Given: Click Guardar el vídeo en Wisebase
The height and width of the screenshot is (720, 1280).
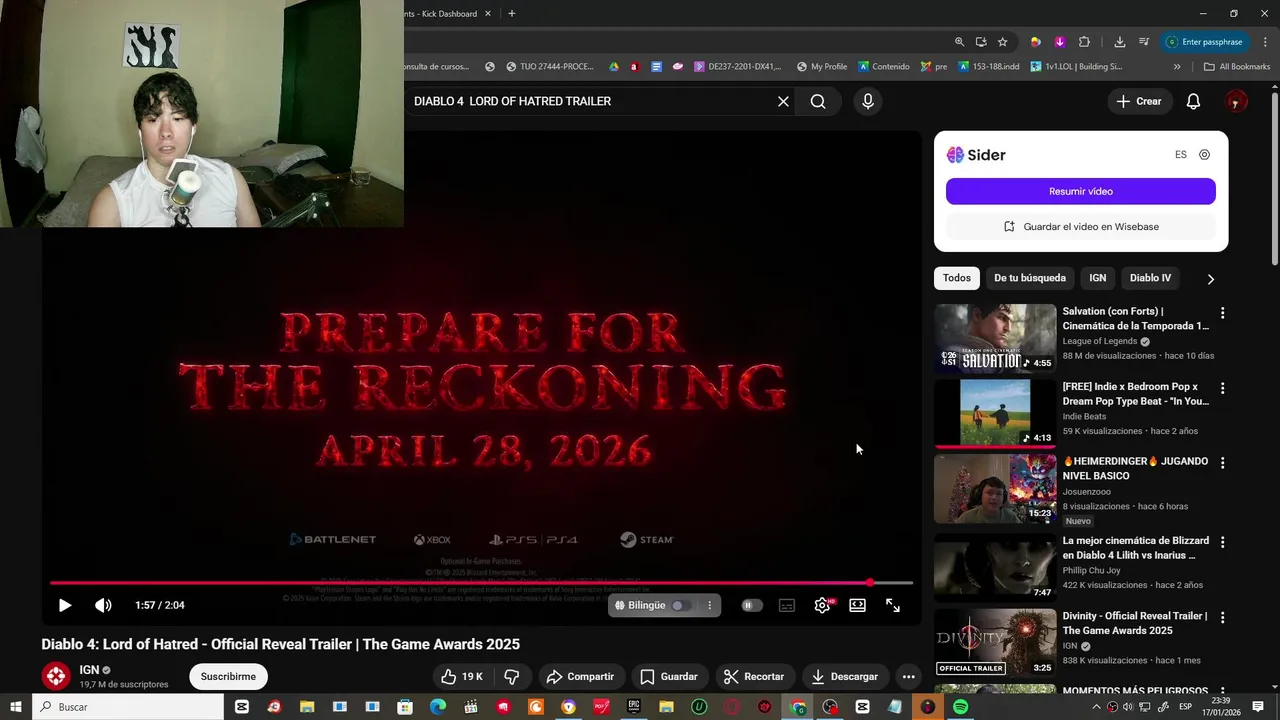Looking at the screenshot, I should tap(1081, 227).
